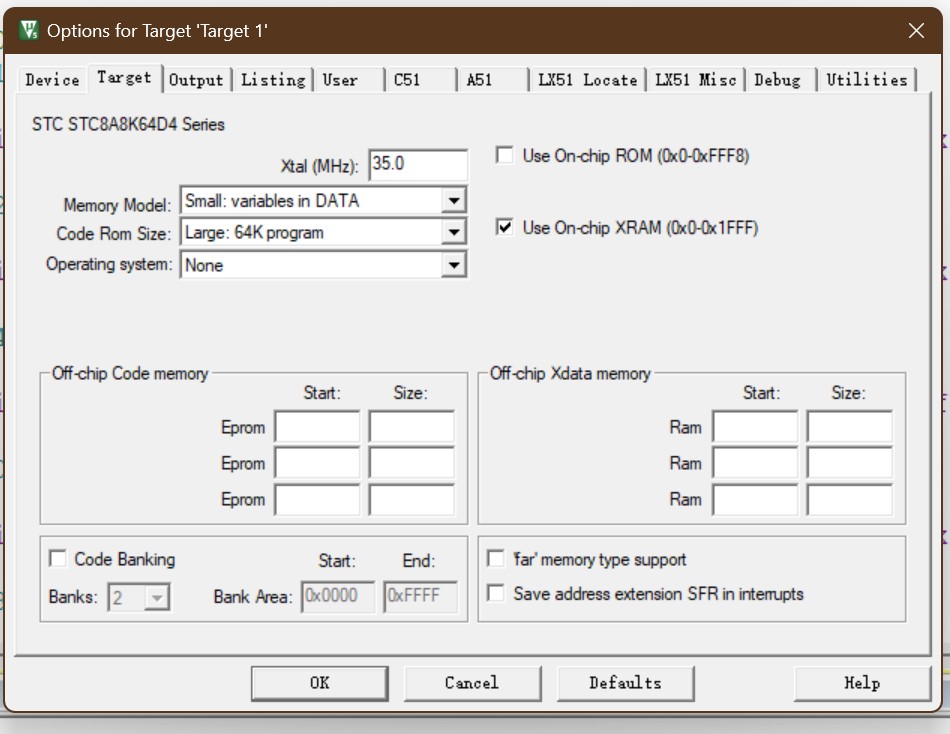Viewport: 950px width, 734px height.
Task: Open the Utilities tab
Action: pyautogui.click(x=866, y=80)
